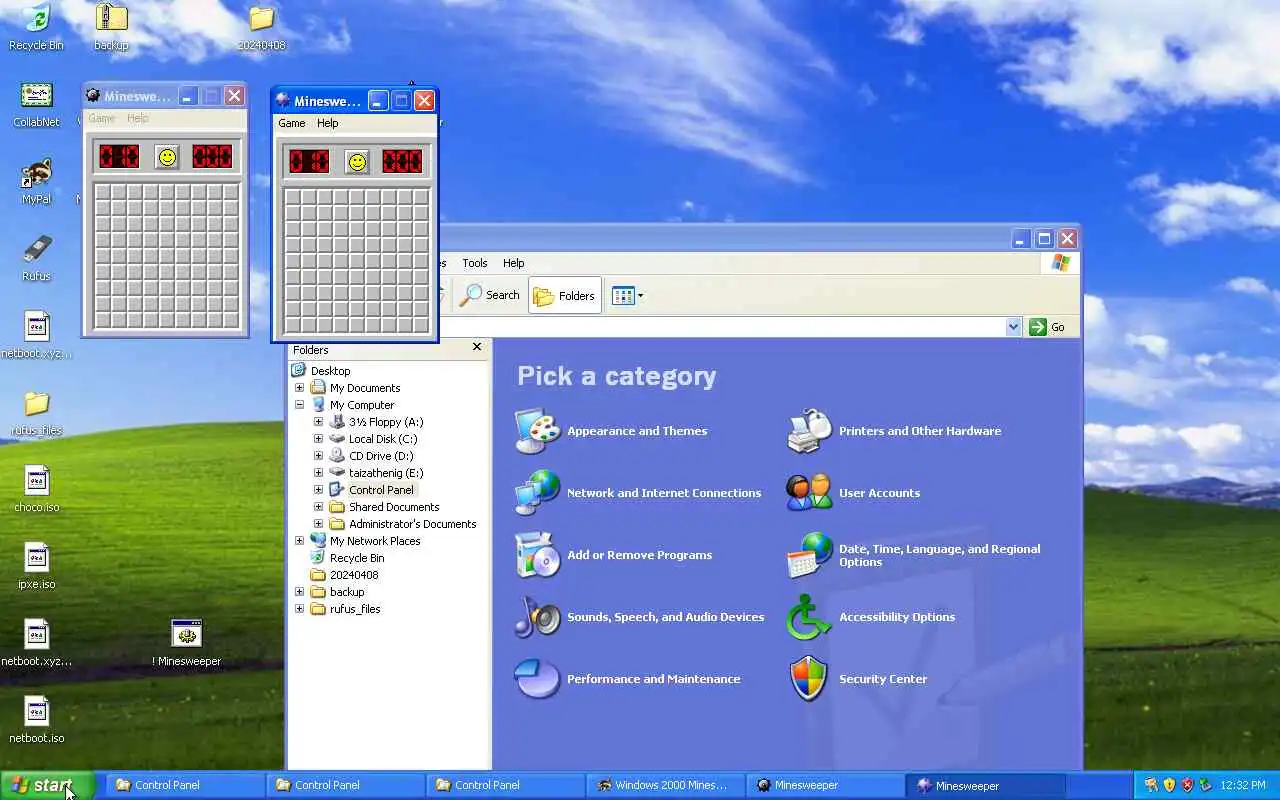Select taizathenig (E:) in the folder tree

386,473
